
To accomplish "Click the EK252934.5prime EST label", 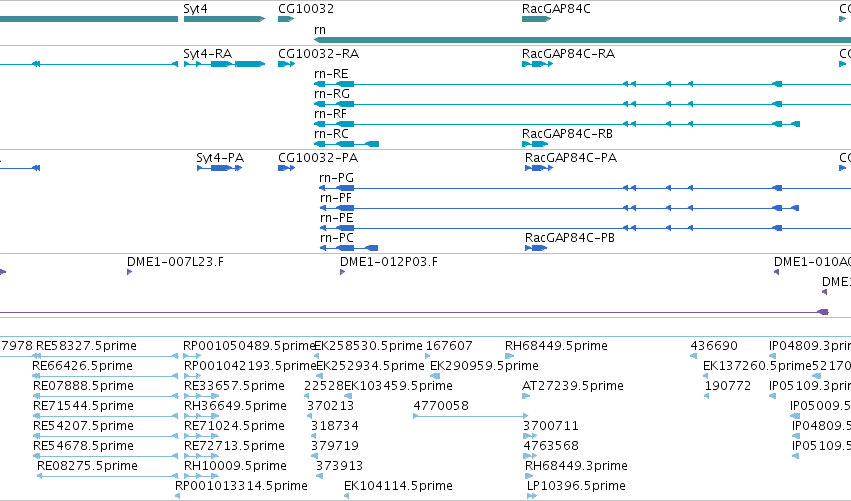I will click(x=370, y=366).
